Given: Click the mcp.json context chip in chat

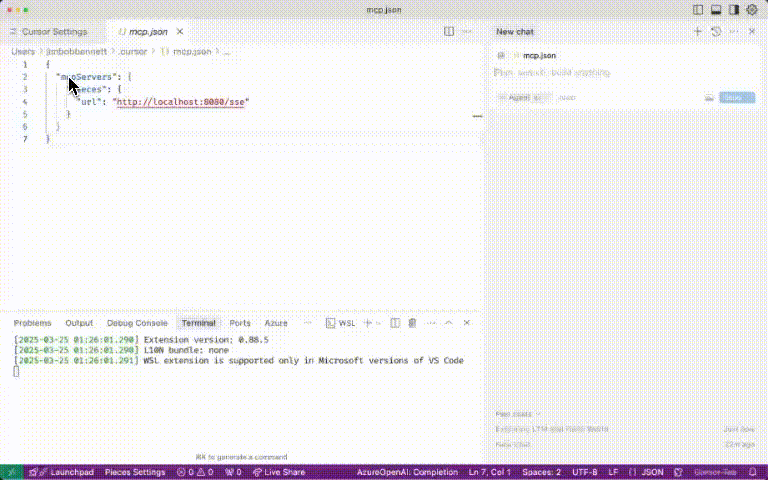Looking at the screenshot, I should pyautogui.click(x=535, y=55).
